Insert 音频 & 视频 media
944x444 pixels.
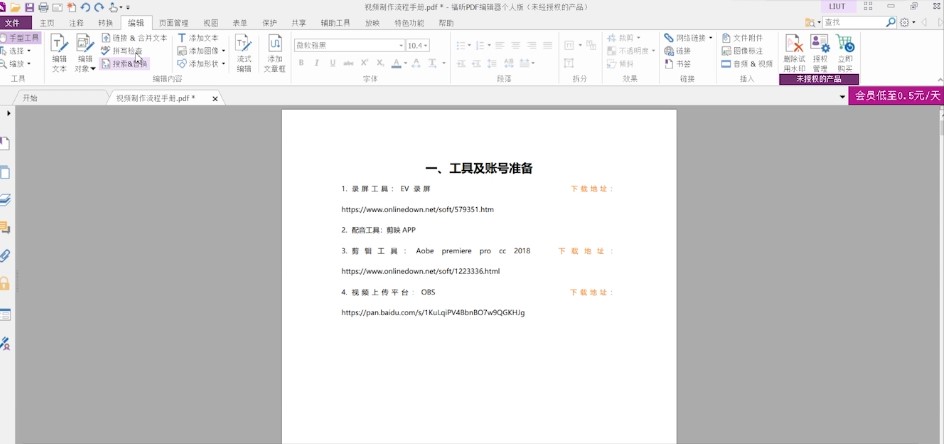pyautogui.click(x=747, y=63)
